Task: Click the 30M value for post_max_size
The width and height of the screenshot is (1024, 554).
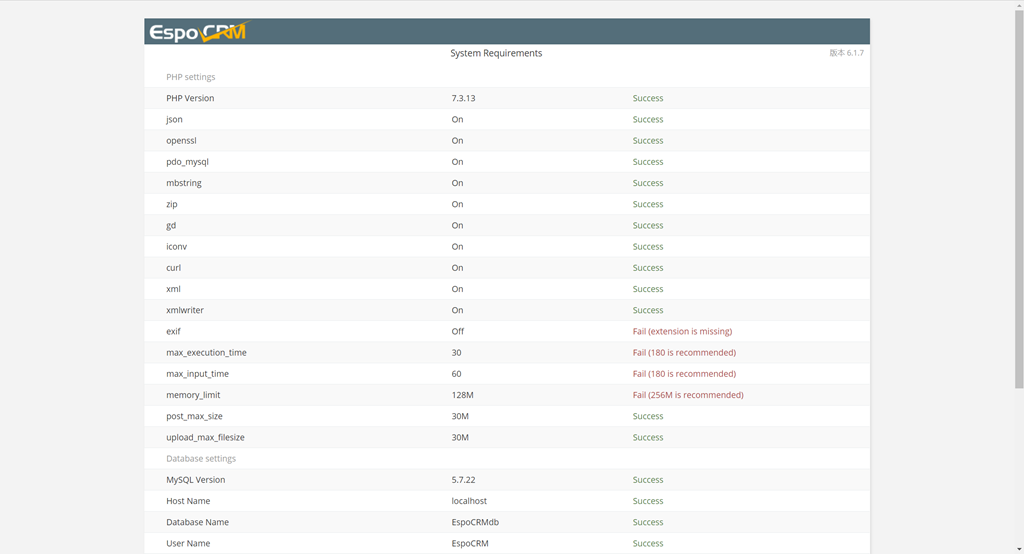Action: point(460,416)
